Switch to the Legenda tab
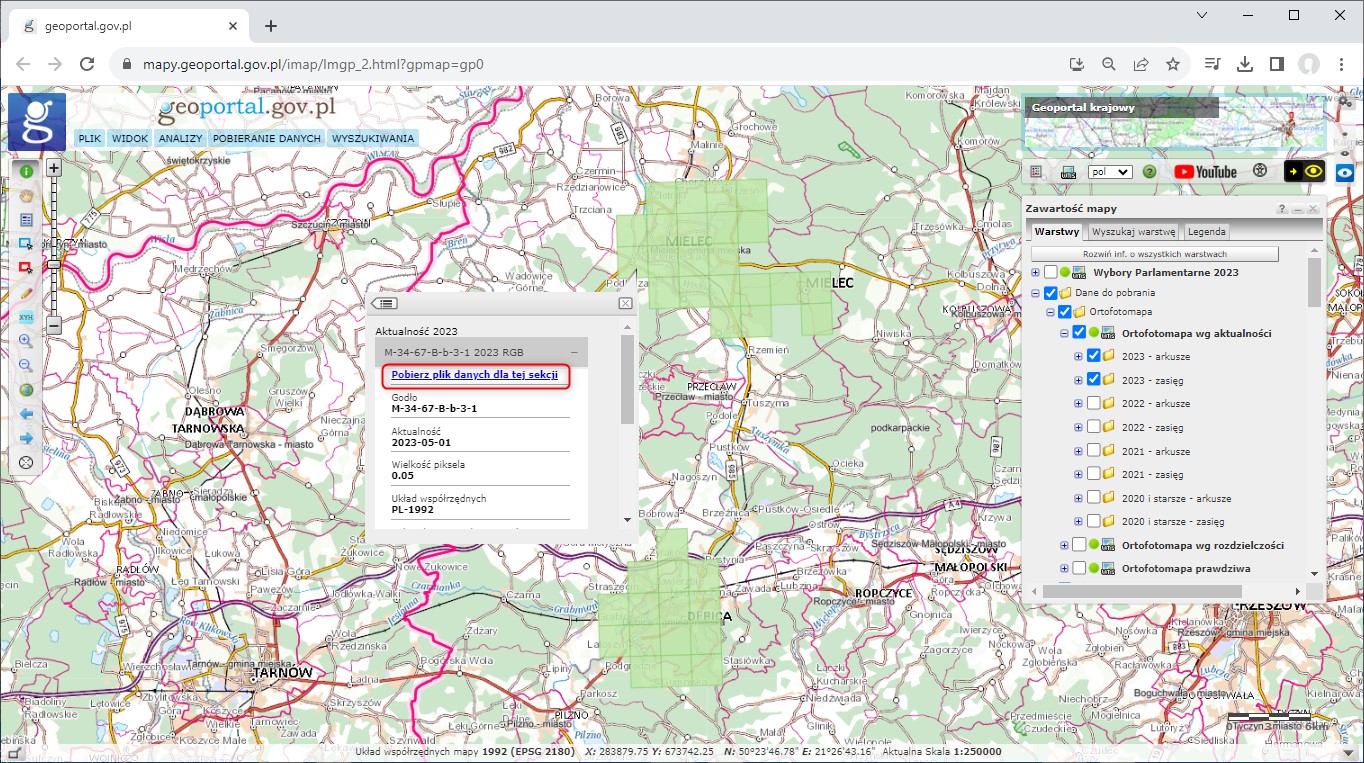Image resolution: width=1364 pixels, height=763 pixels. pos(1206,232)
